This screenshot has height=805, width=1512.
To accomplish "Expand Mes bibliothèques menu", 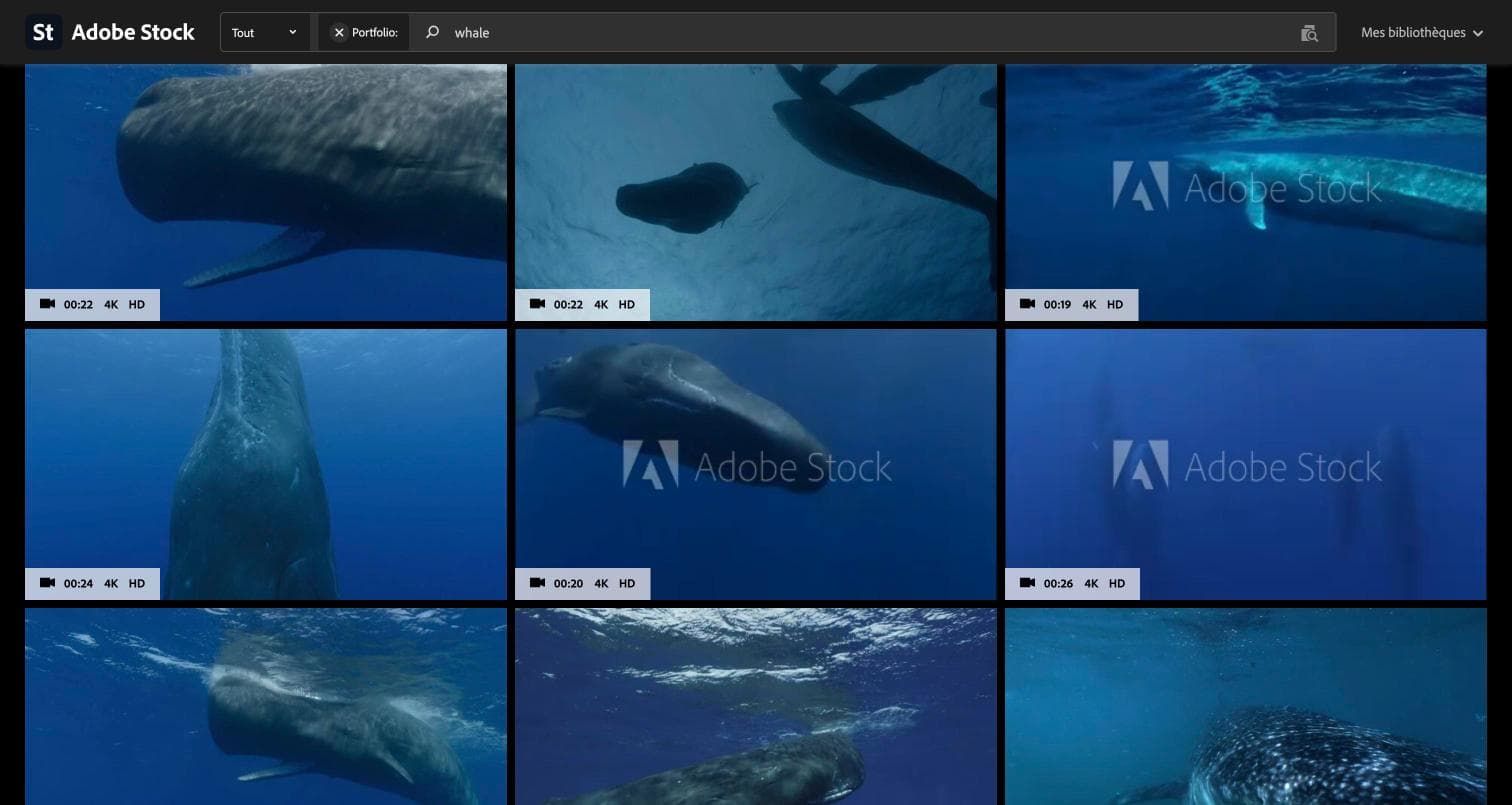I will point(1421,33).
